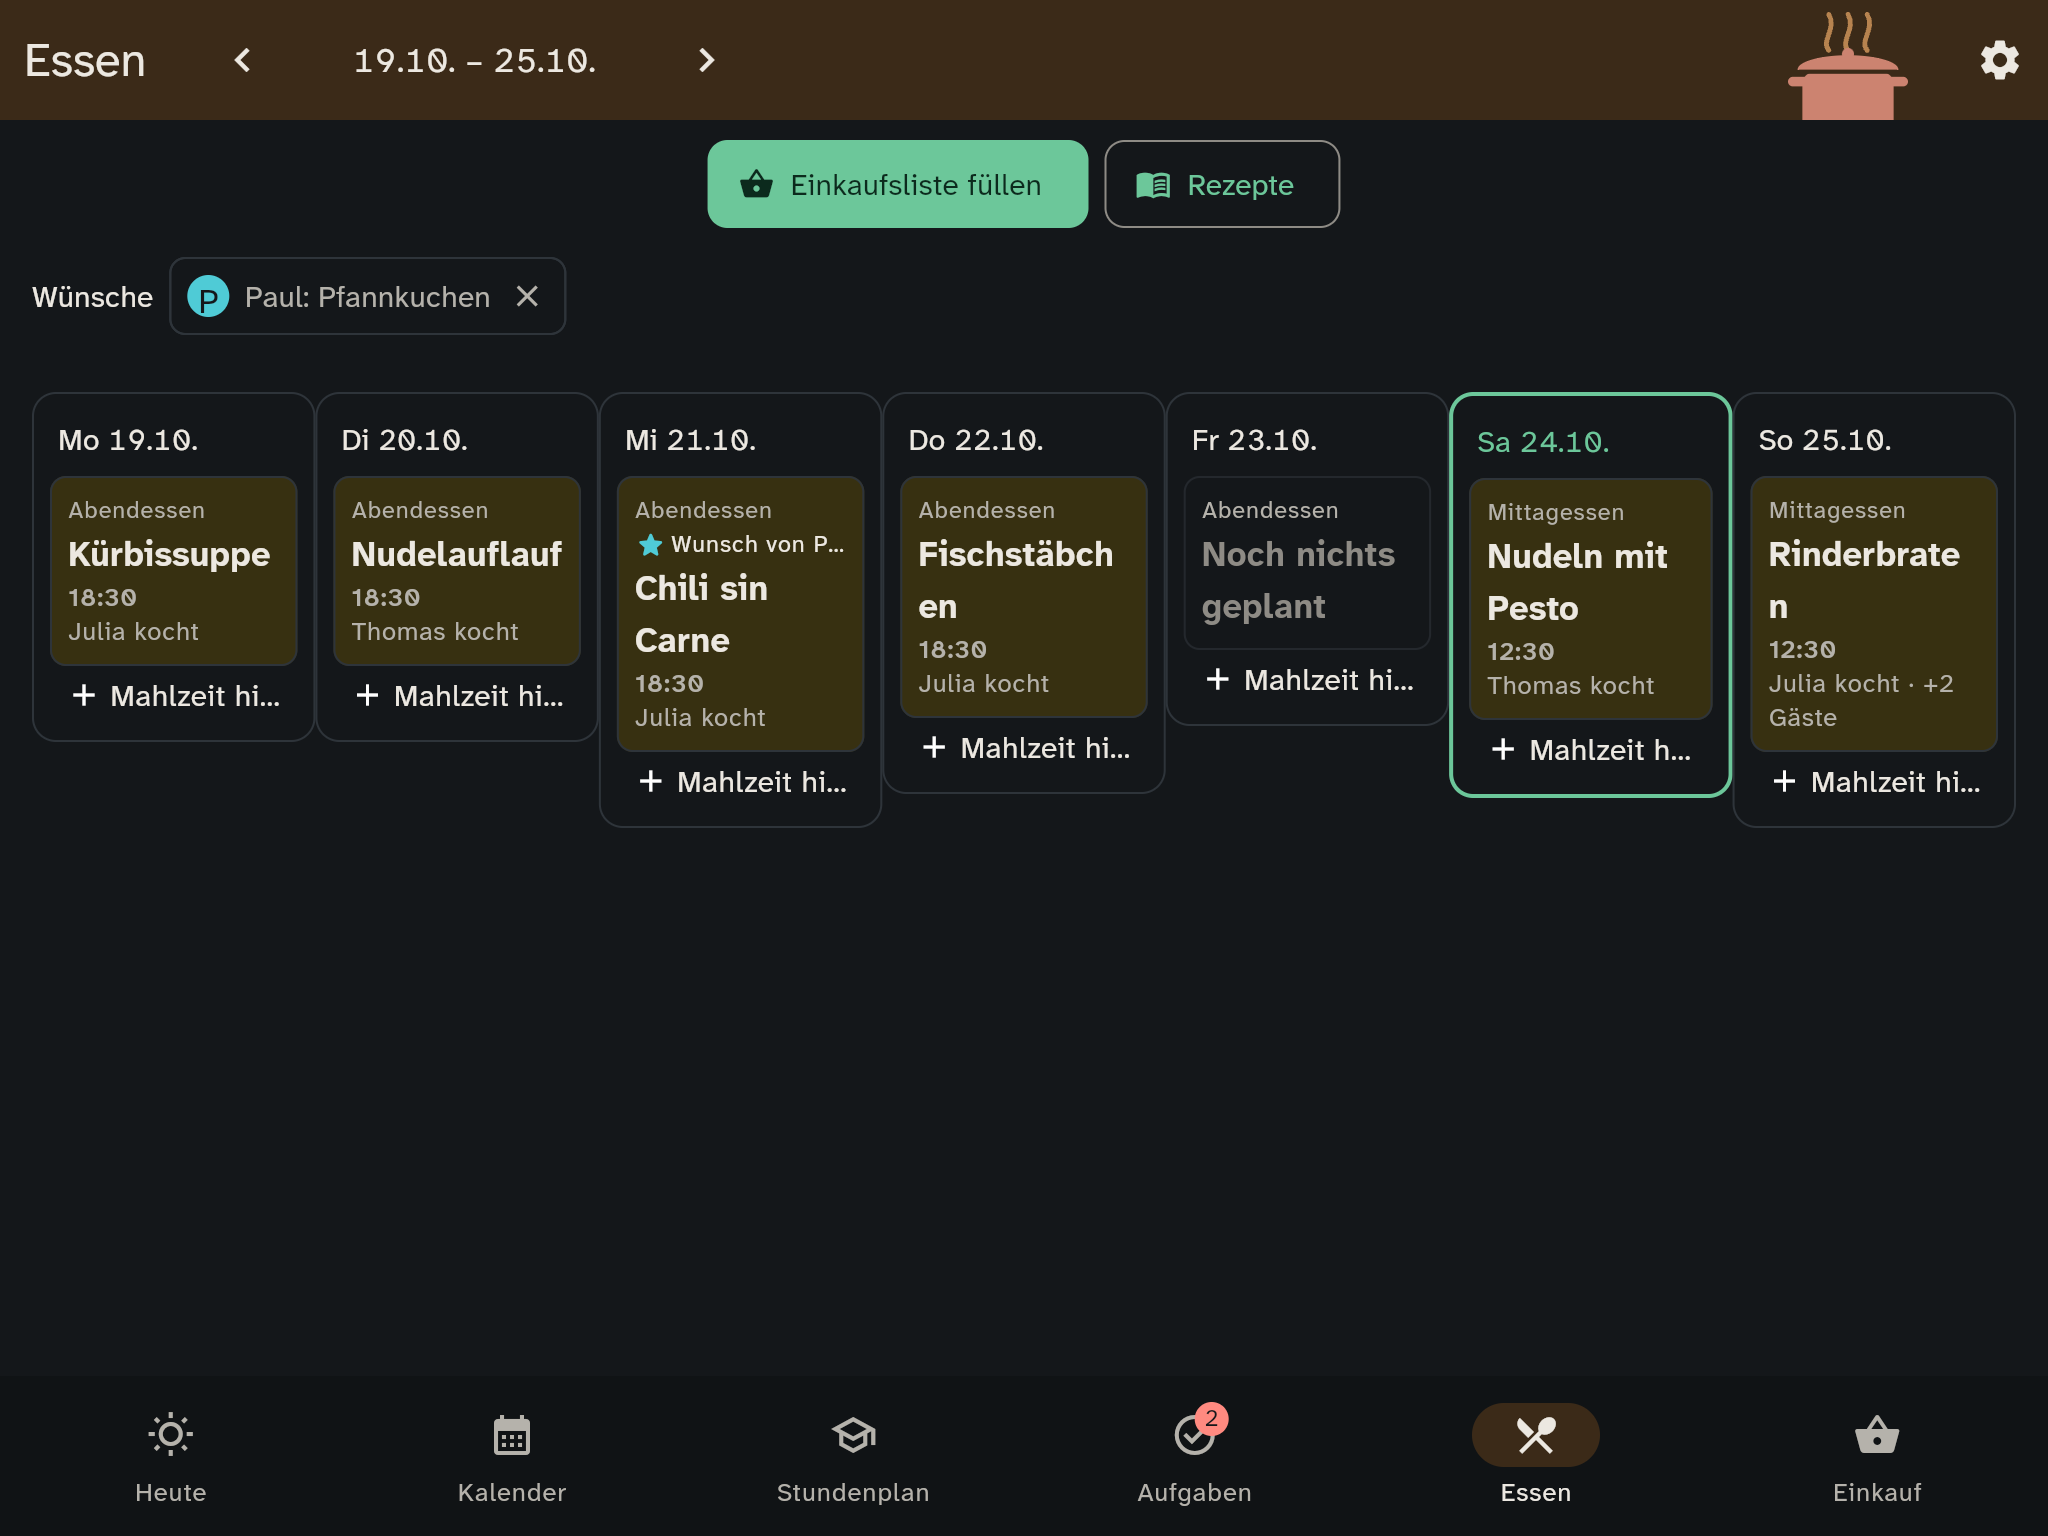Click the week range 19.10. – 25.10.
The image size is (2048, 1536).
pos(475,61)
